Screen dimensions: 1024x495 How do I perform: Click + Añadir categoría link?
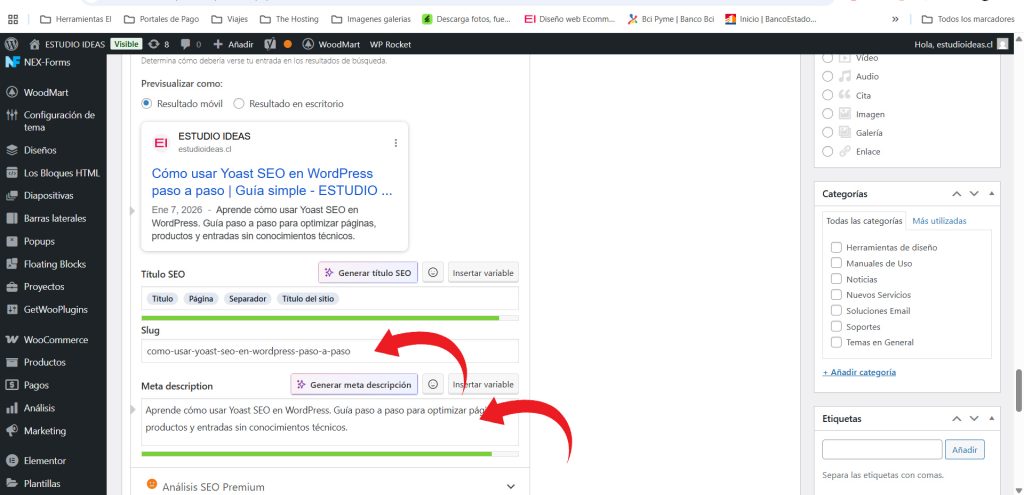point(859,372)
